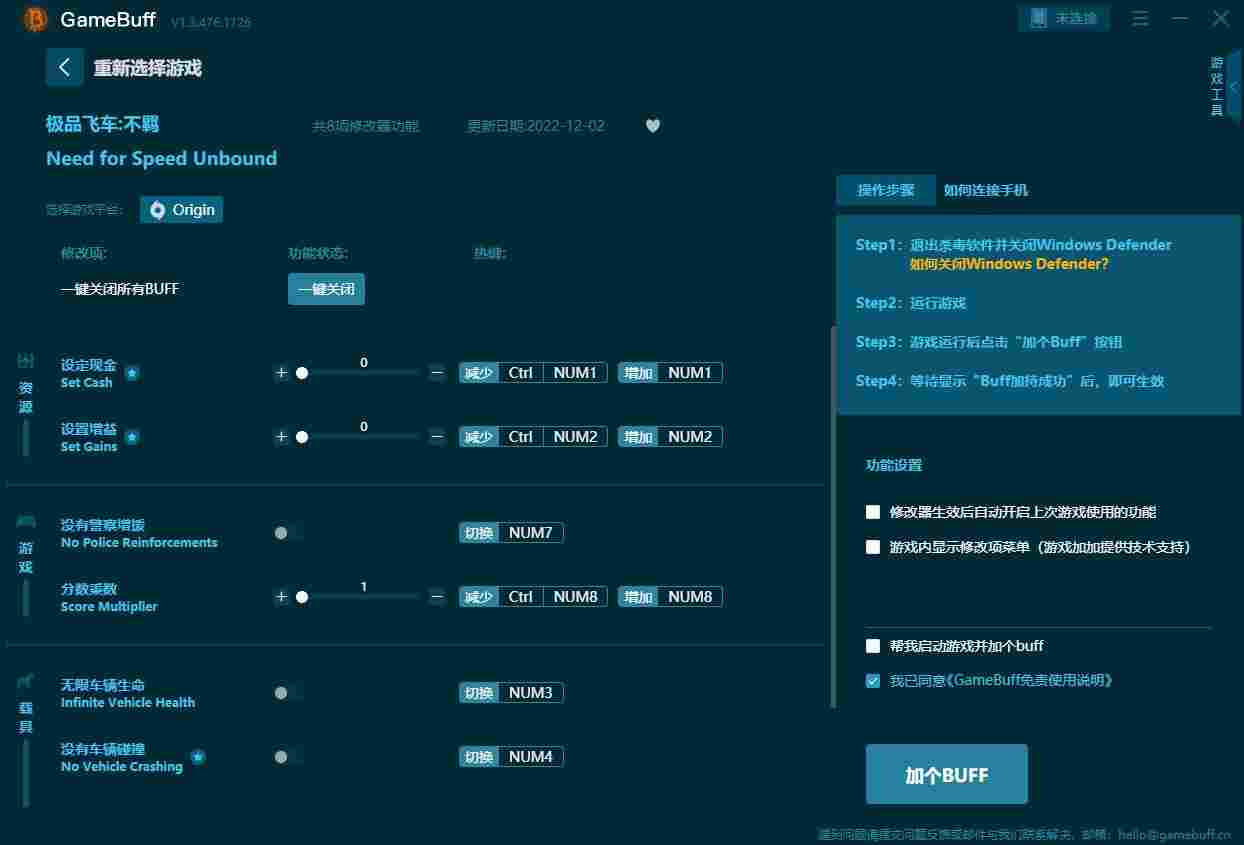The image size is (1244, 845).
Task: Select the resources category icon
Action: click(x=26, y=360)
